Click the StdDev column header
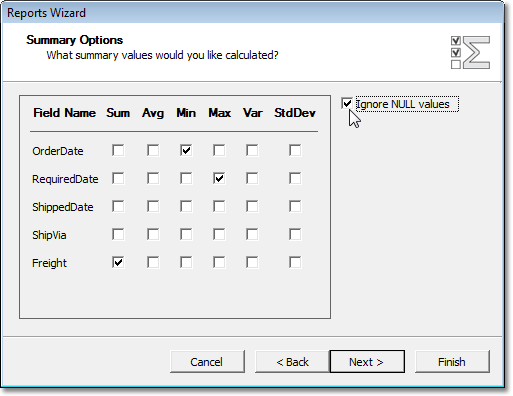 pyautogui.click(x=295, y=113)
